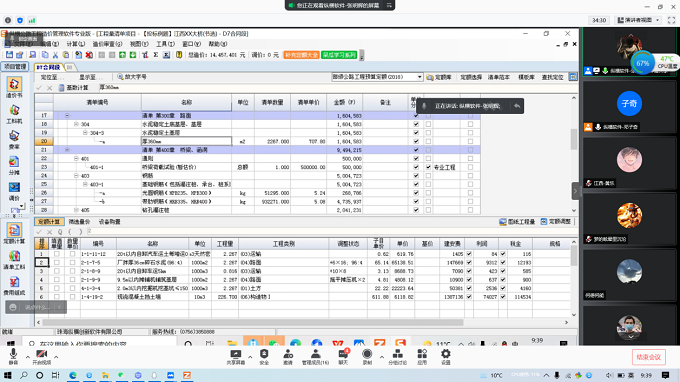Toggle 税金 checkbox for row 2-1-7-5
The image size is (680, 382).
pos(503,262)
